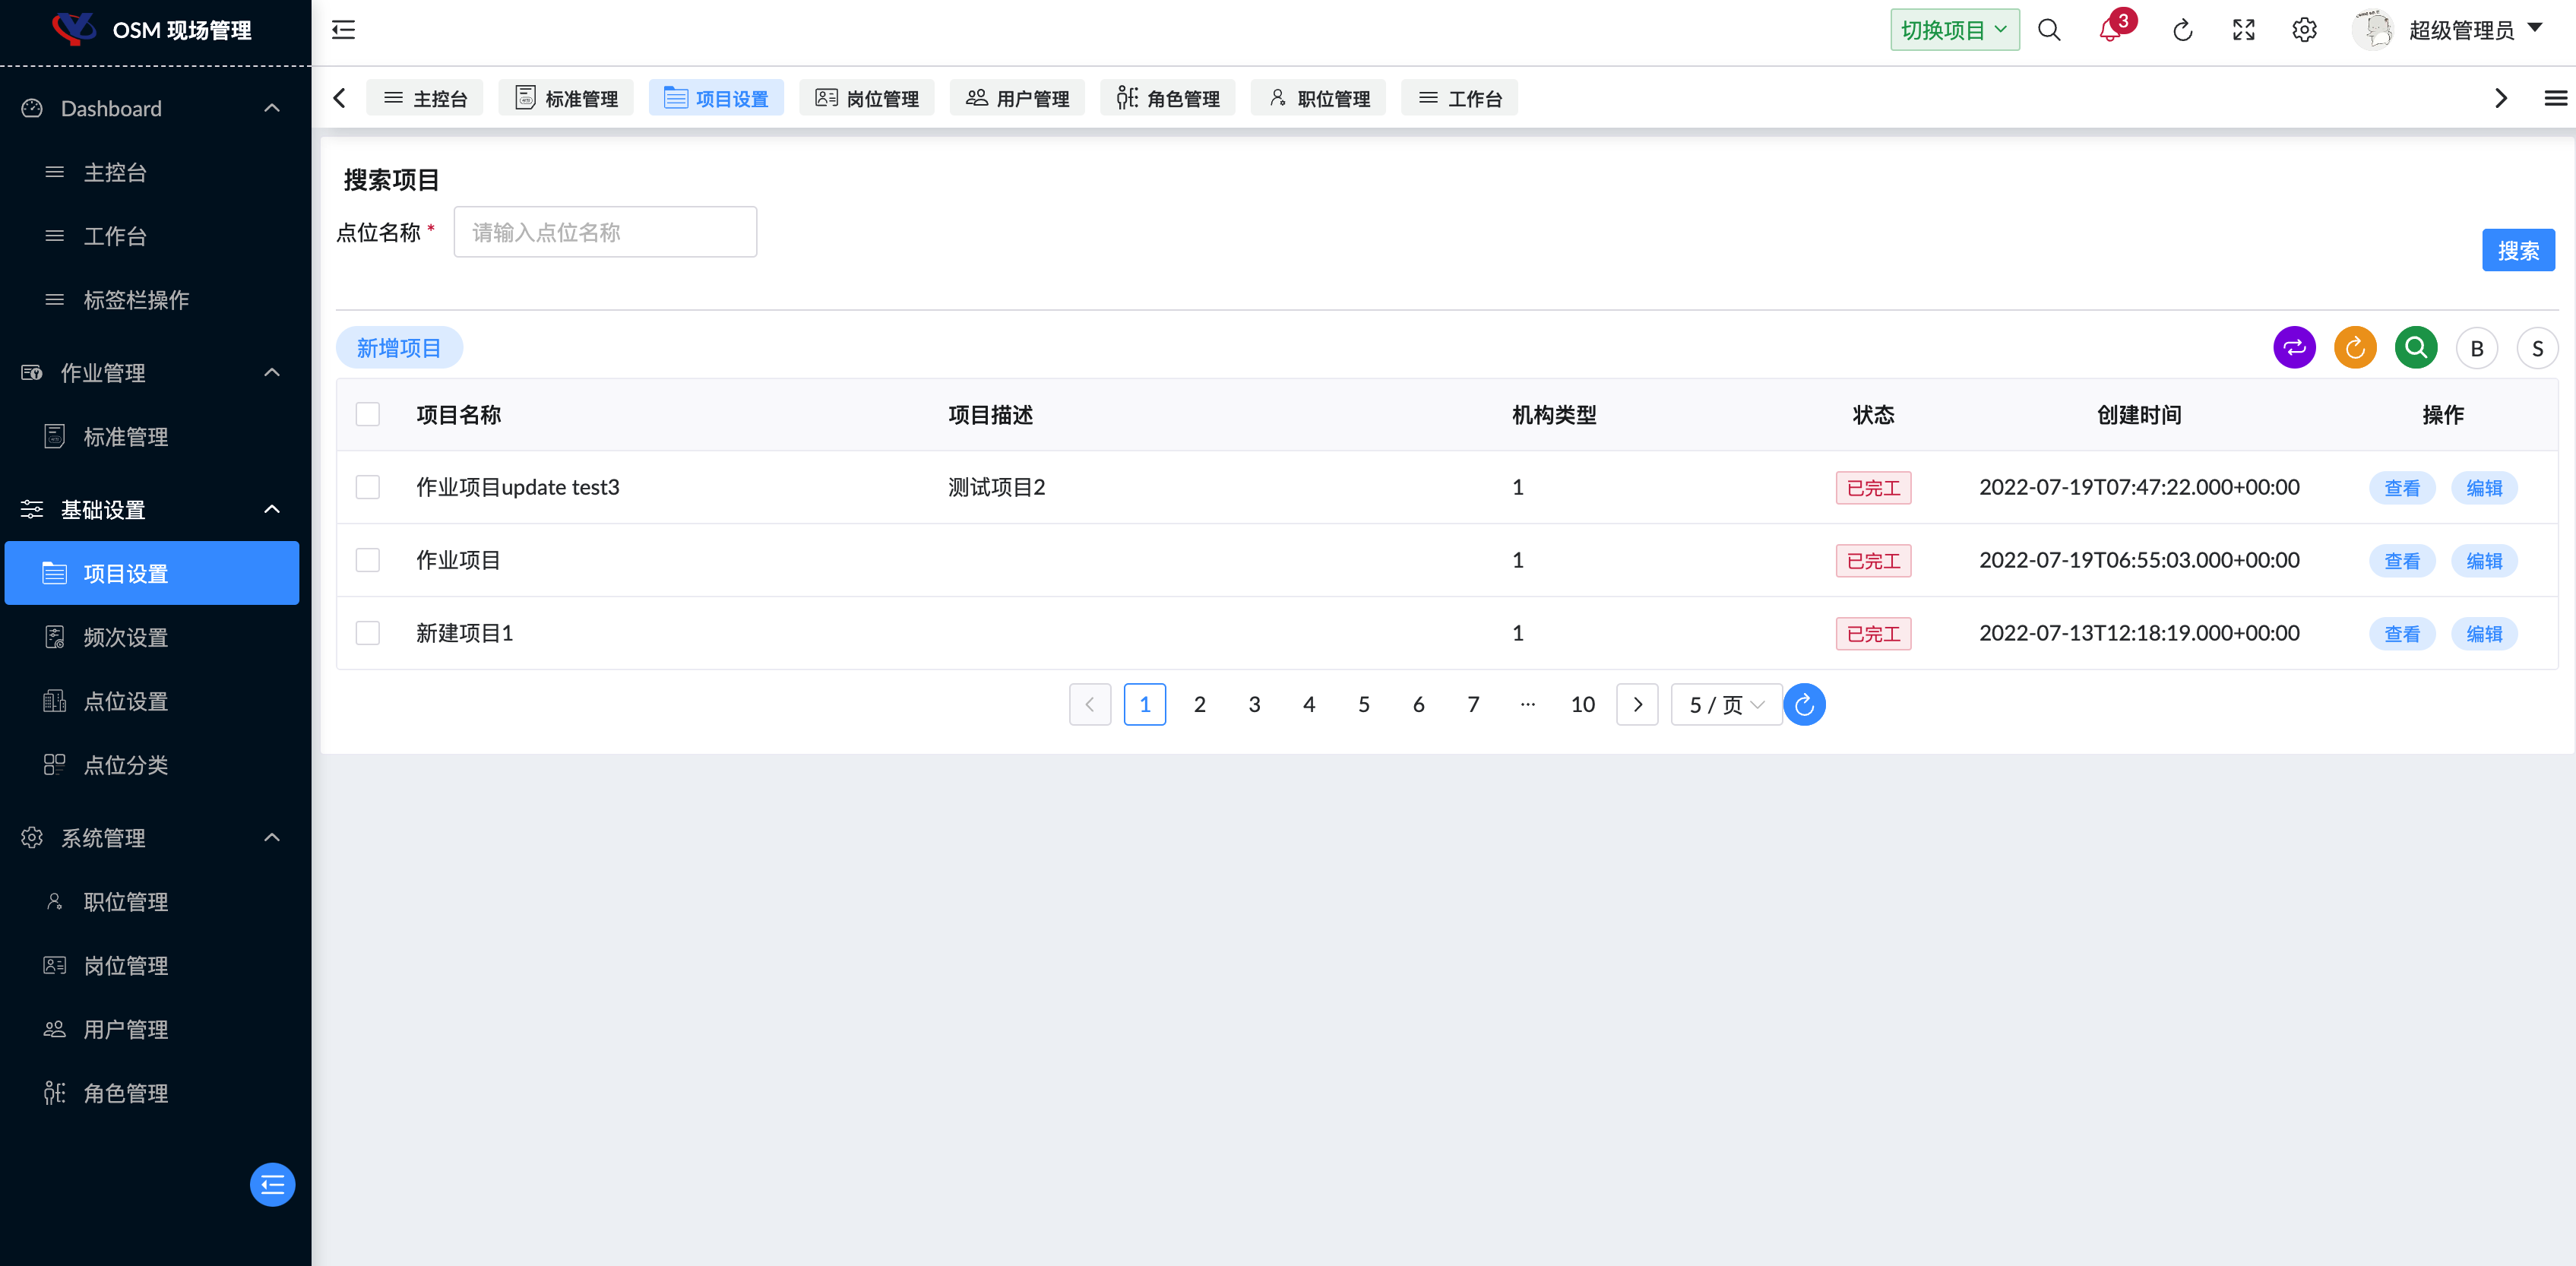
Task: Open 职位管理 in the sidebar
Action: coord(152,902)
